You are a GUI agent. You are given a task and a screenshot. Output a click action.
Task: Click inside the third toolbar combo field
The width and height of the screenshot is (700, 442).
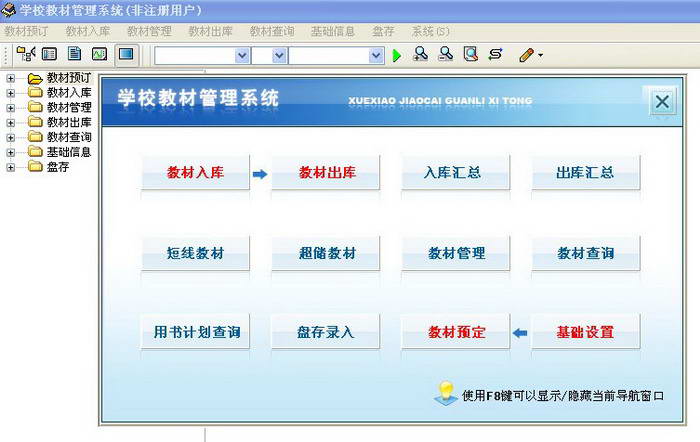click(329, 56)
